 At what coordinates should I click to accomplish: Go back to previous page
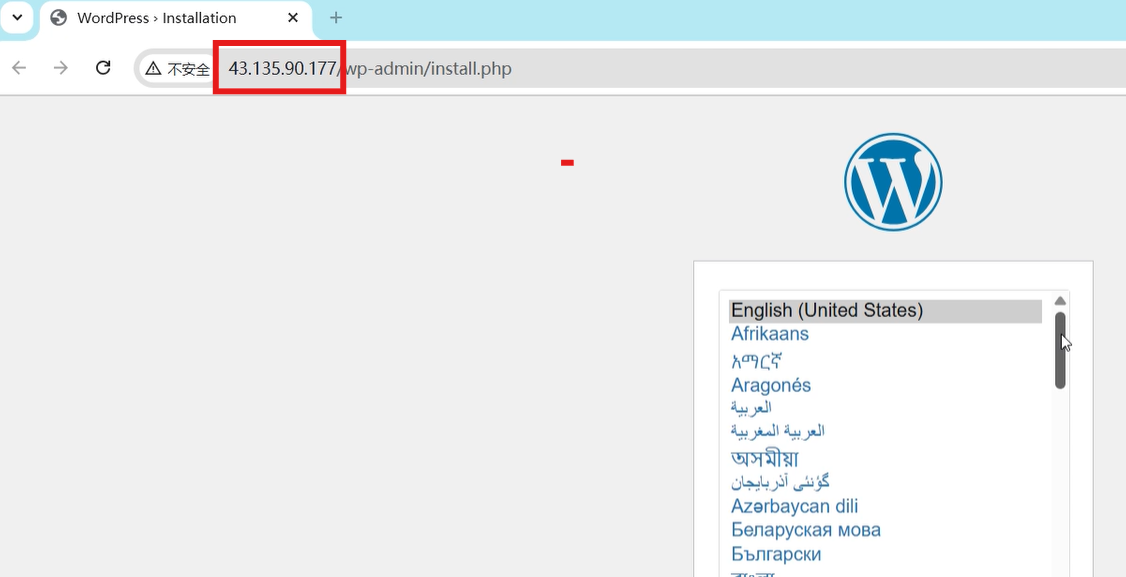click(x=19, y=68)
